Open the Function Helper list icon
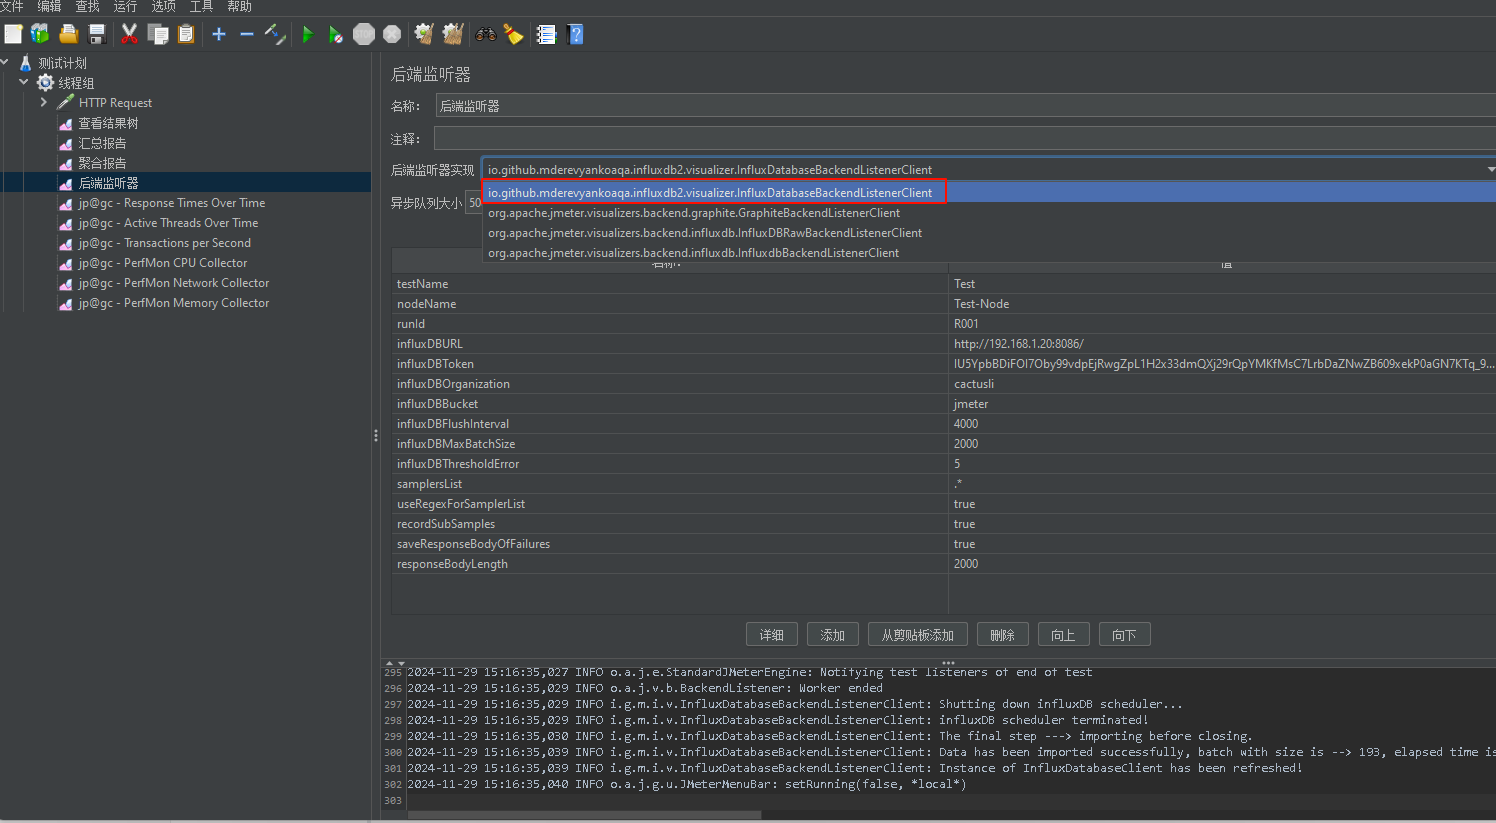The height and width of the screenshot is (823, 1496). (546, 34)
